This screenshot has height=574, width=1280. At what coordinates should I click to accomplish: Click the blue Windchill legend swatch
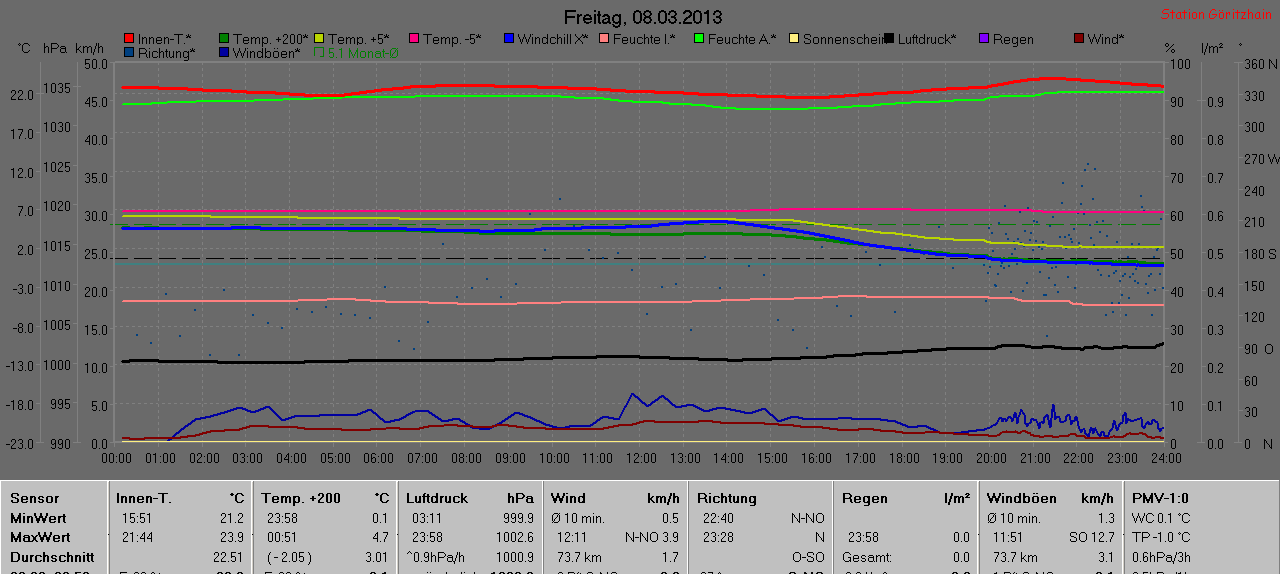point(509,39)
